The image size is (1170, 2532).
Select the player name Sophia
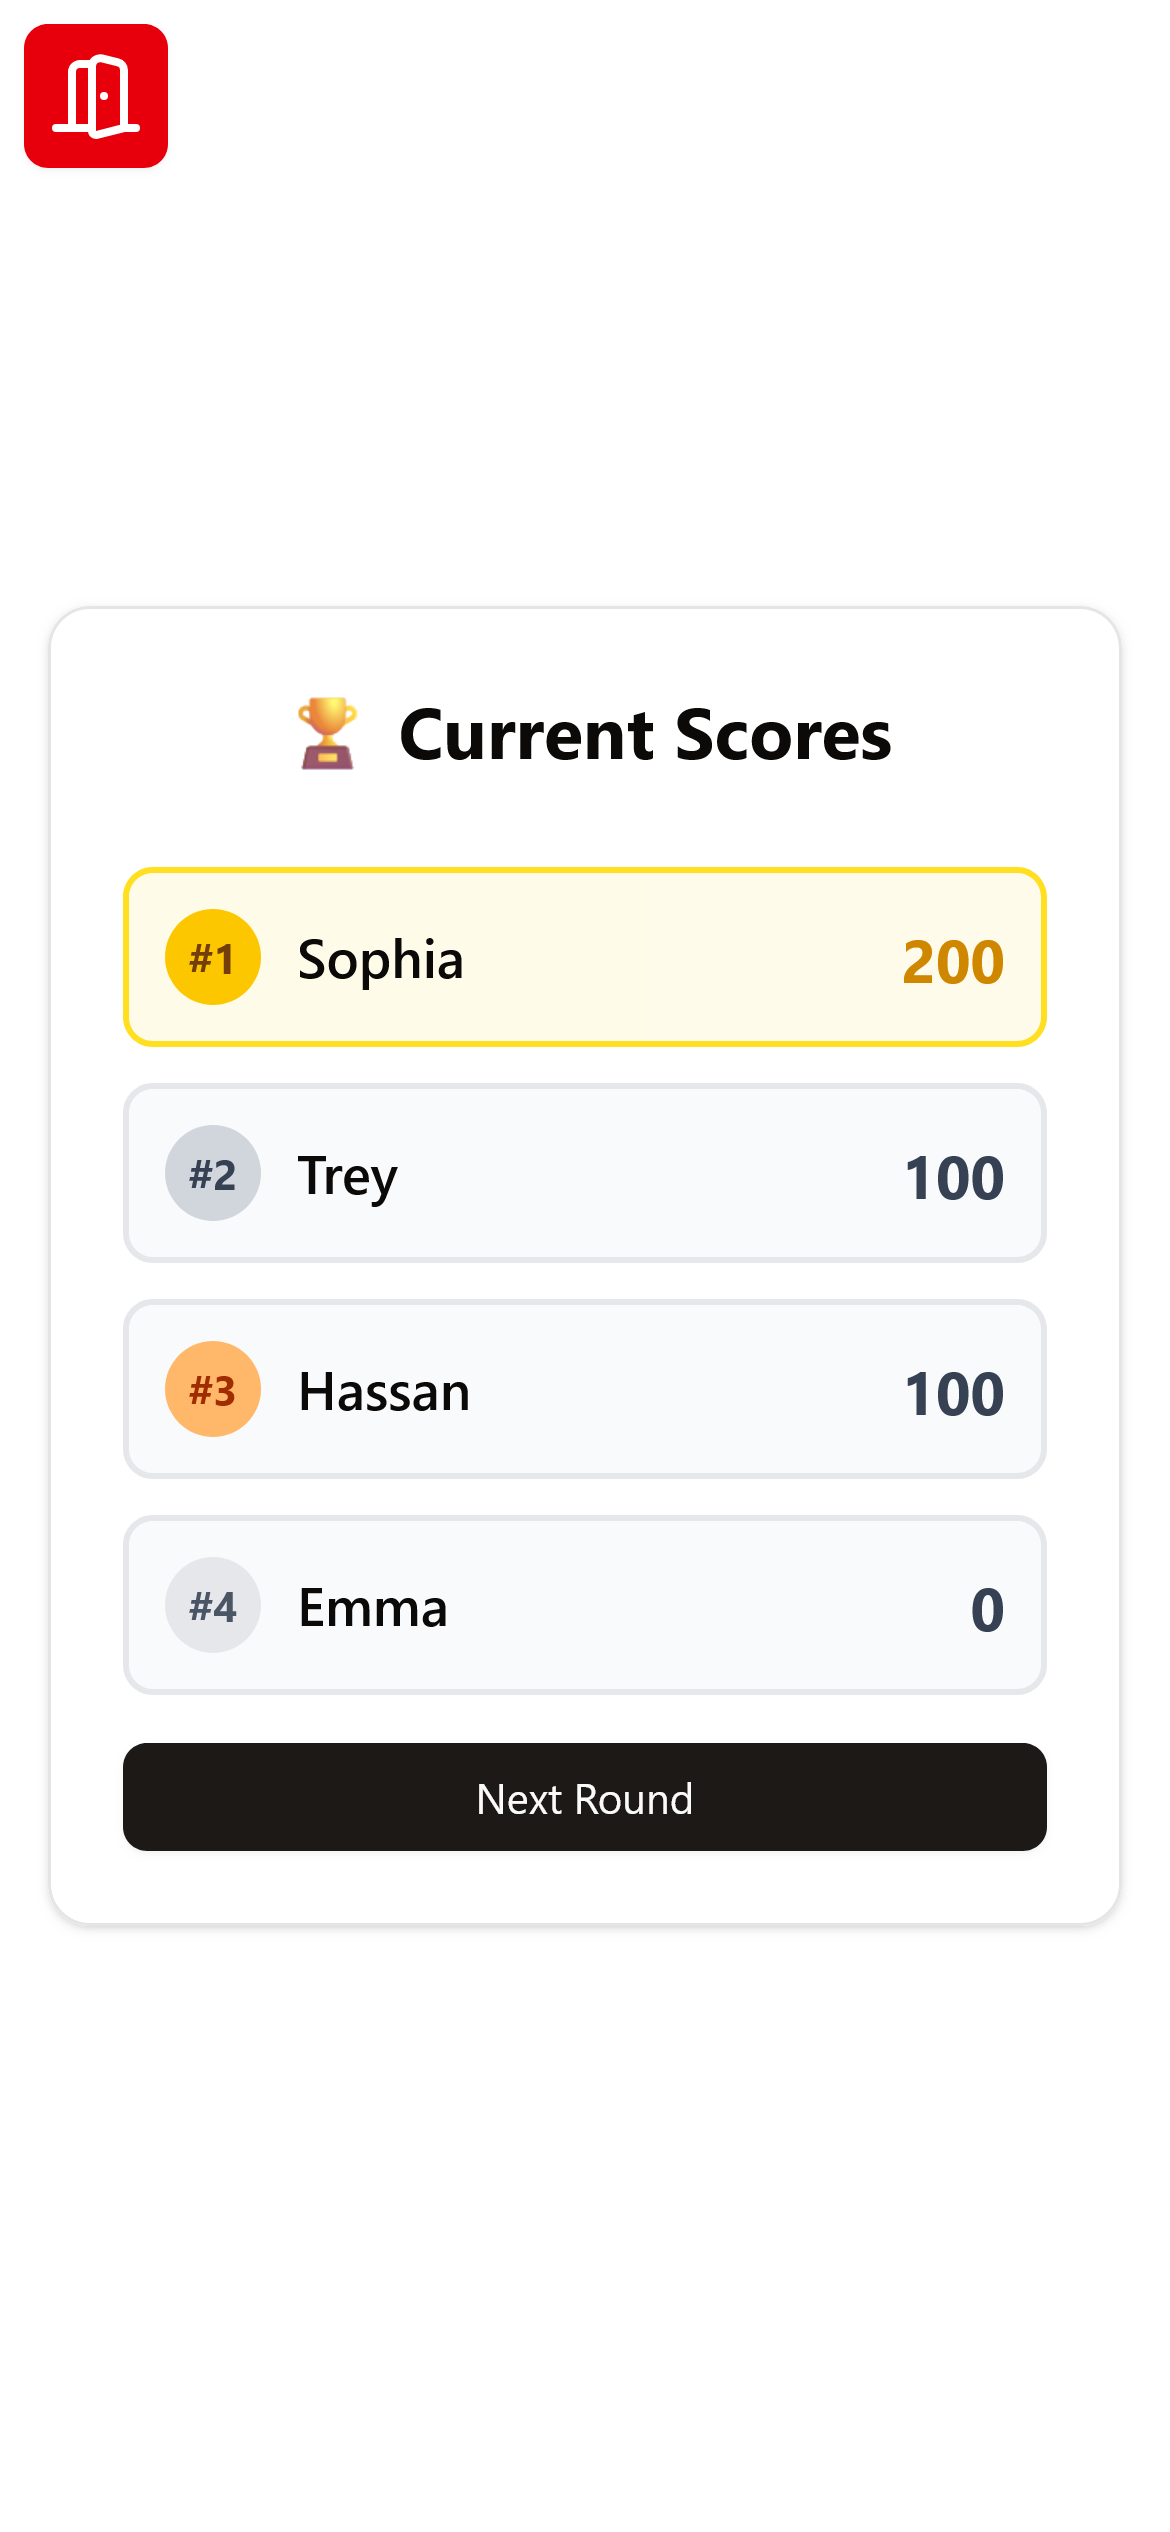[x=381, y=960]
